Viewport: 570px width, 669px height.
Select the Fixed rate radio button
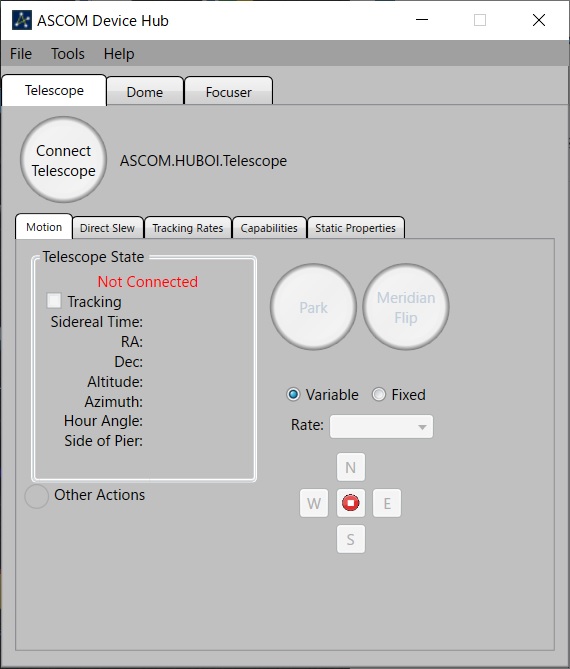click(379, 394)
